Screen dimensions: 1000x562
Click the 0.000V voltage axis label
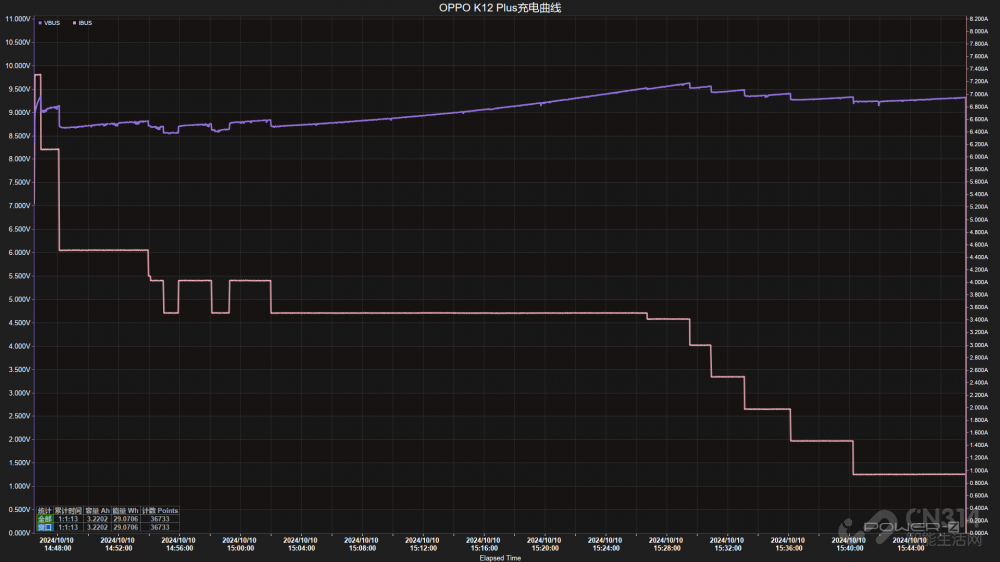[19, 533]
